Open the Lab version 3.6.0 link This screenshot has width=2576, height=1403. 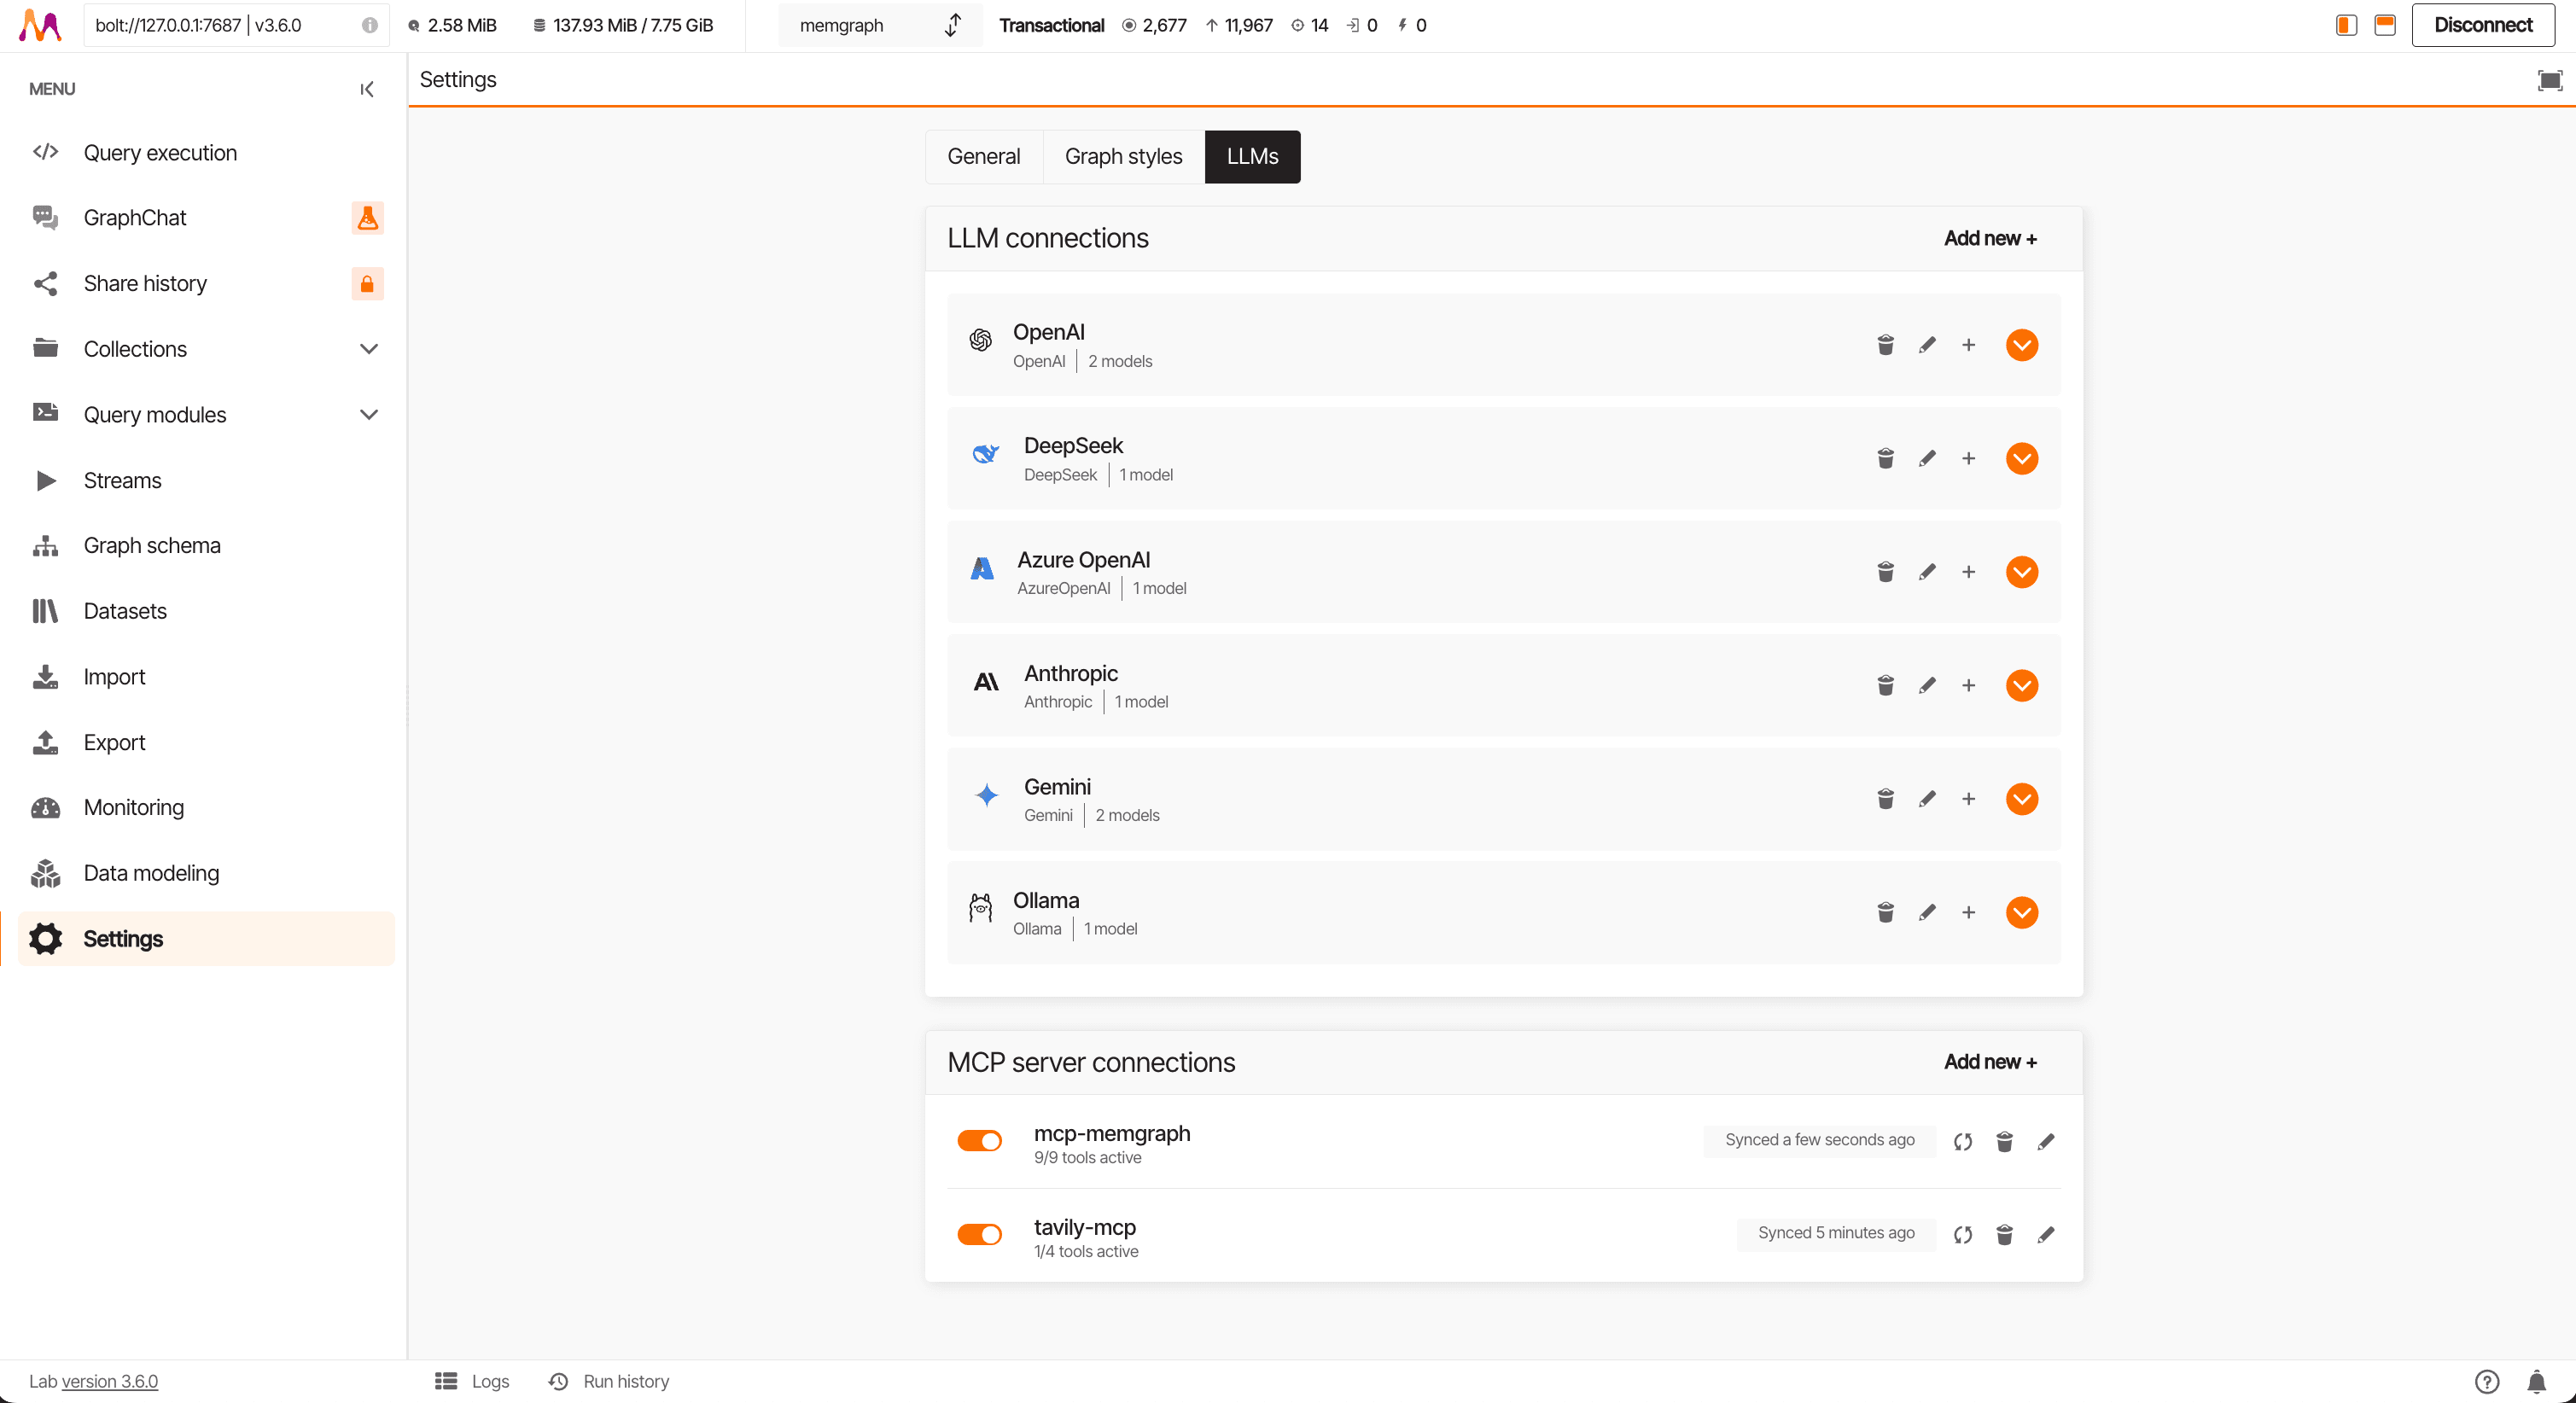110,1381
